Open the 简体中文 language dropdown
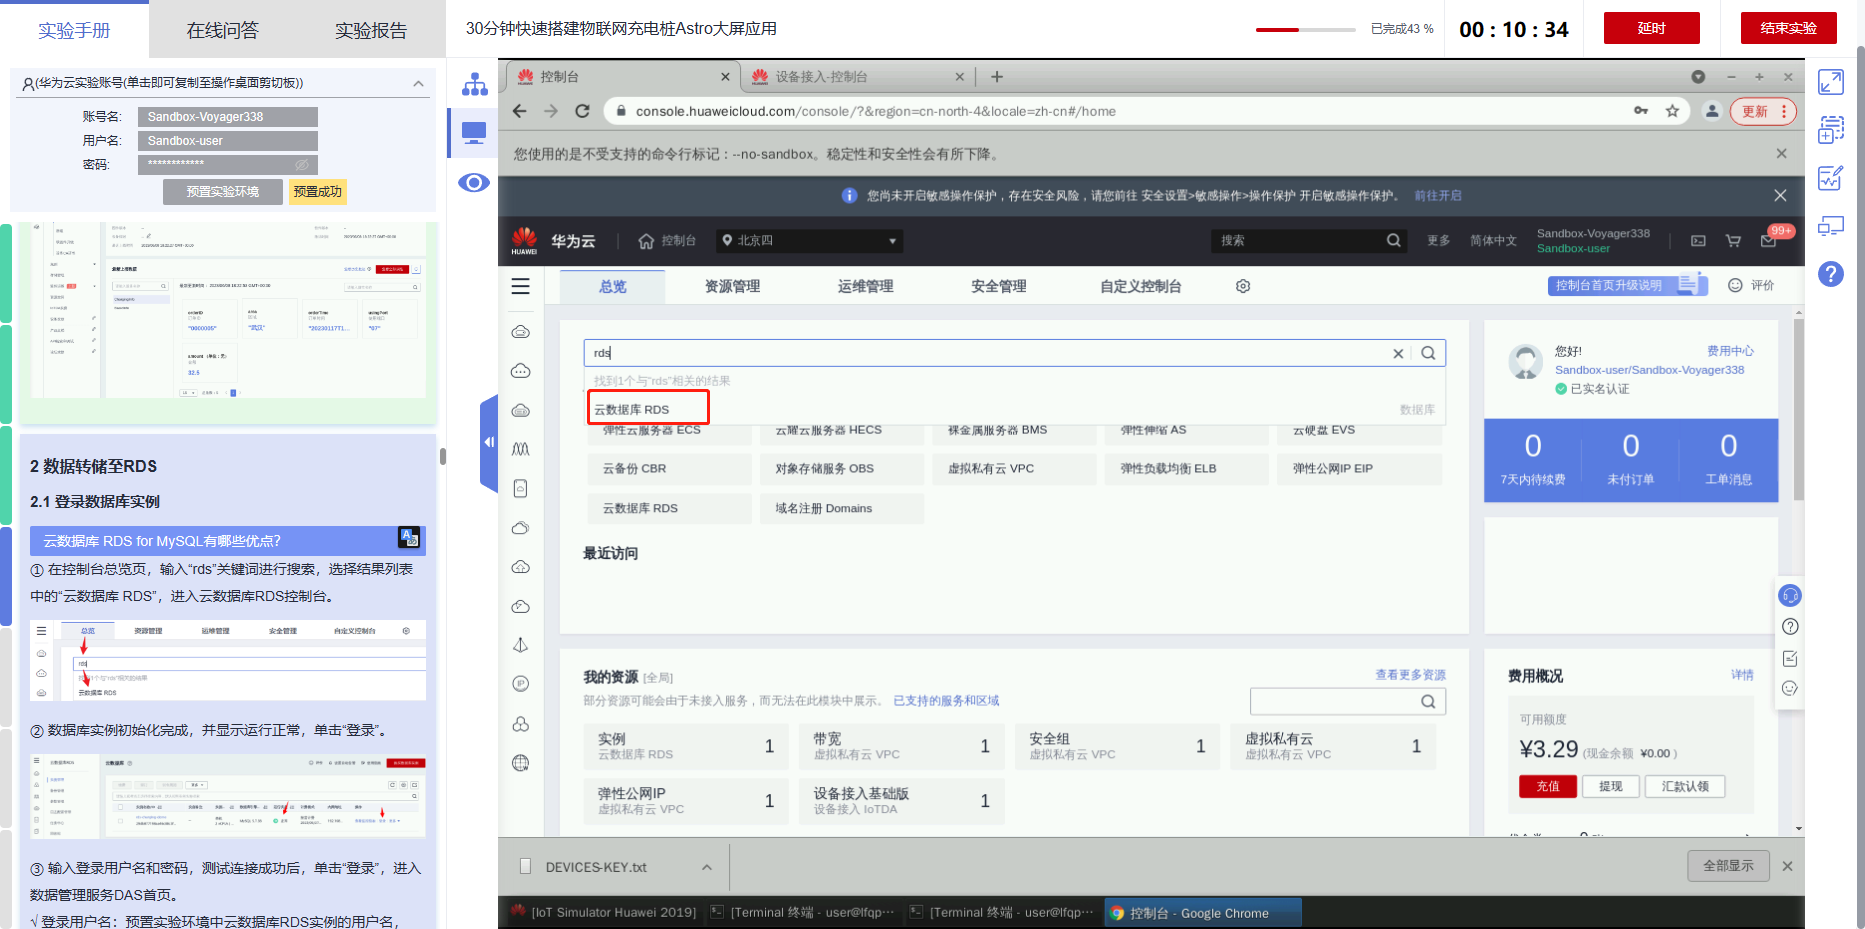This screenshot has width=1865, height=929. [x=1493, y=241]
